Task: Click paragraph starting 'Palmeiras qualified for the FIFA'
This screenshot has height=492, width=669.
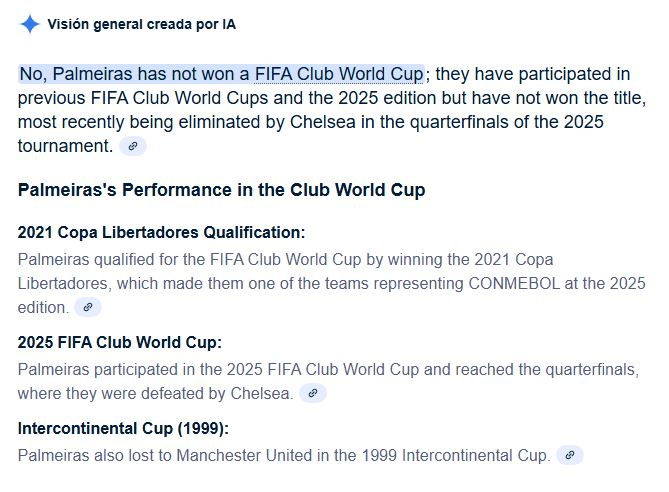Action: coord(332,283)
